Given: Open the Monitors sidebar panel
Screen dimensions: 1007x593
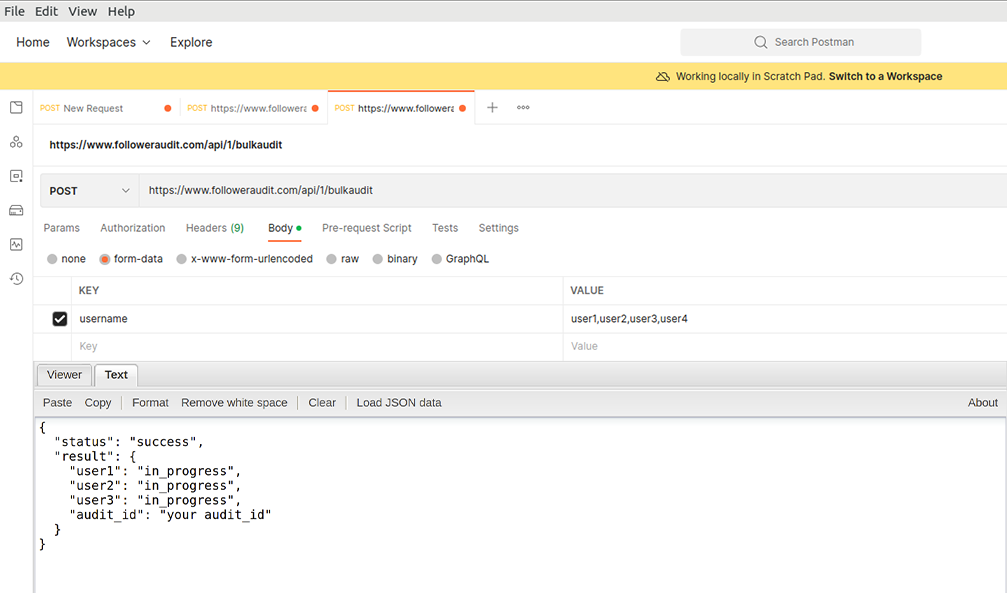Looking at the screenshot, I should click(x=16, y=244).
